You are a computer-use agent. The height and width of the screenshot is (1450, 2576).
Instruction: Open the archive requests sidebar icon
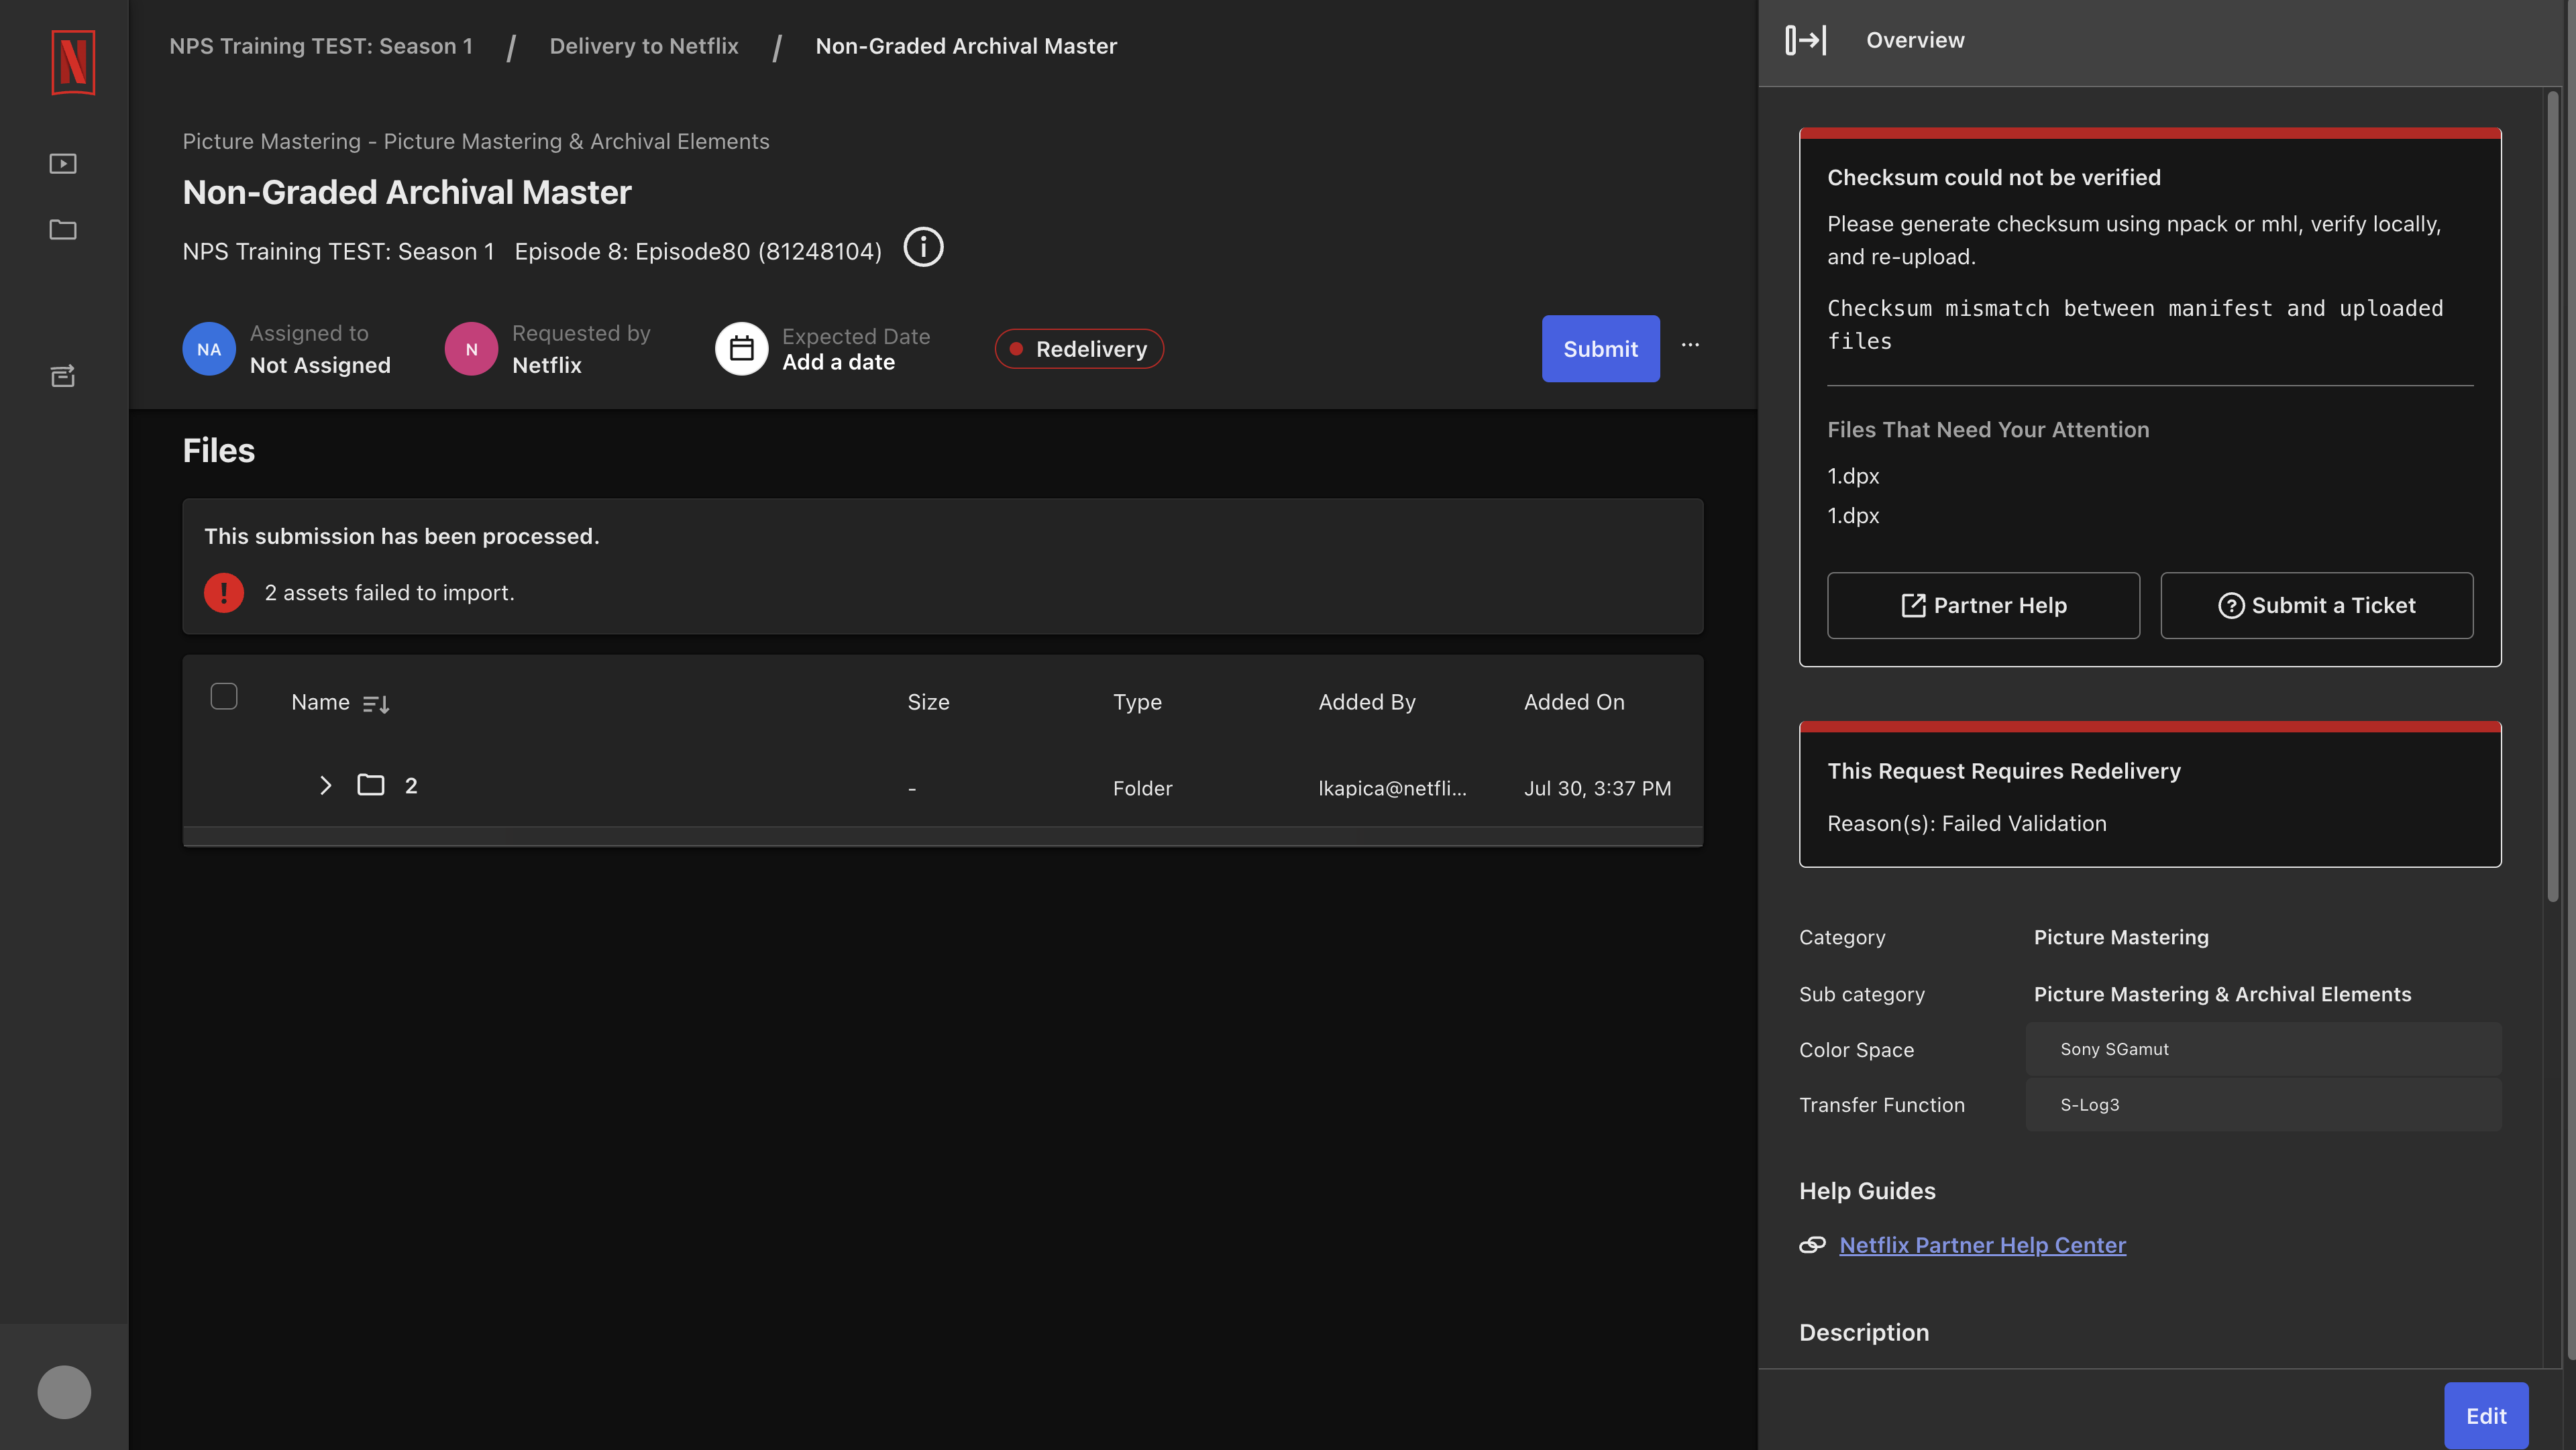pyautogui.click(x=63, y=376)
